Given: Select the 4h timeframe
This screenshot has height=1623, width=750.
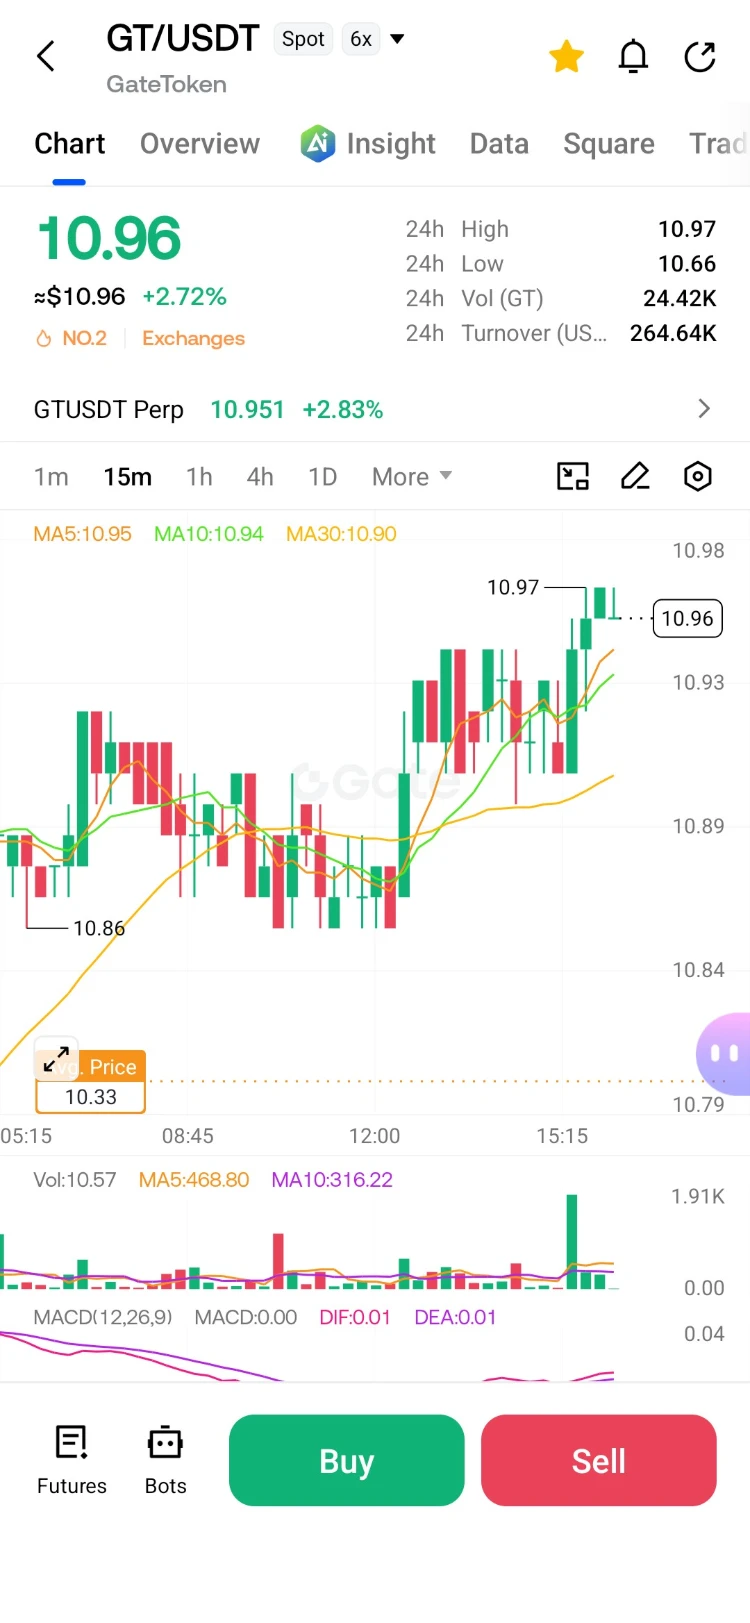Looking at the screenshot, I should point(260,477).
